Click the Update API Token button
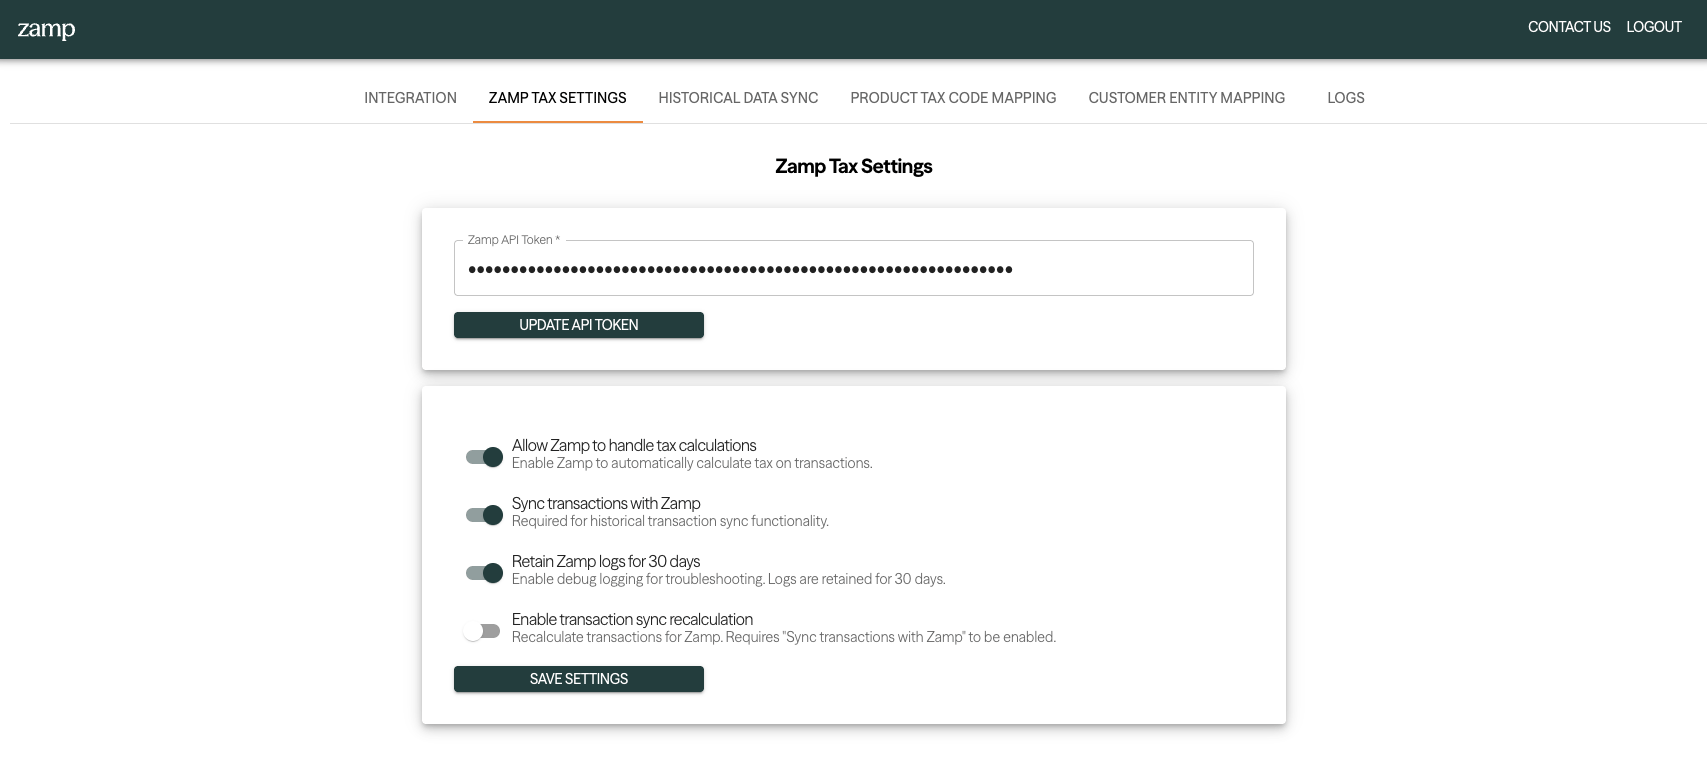 click(579, 325)
